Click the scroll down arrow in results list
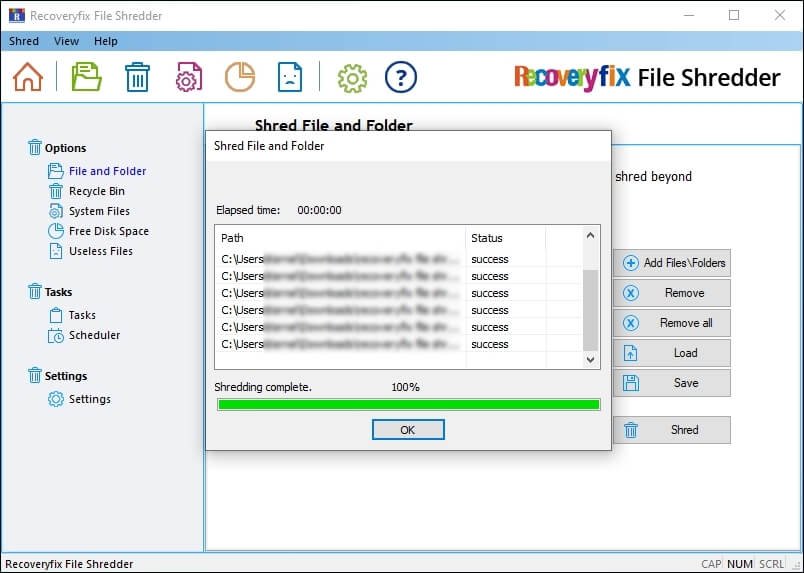Screen dimensions: 804x573 590,359
